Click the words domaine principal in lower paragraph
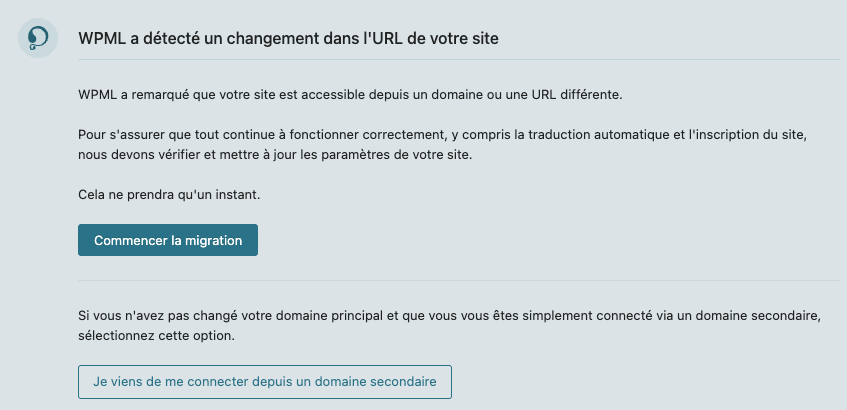 (336, 316)
